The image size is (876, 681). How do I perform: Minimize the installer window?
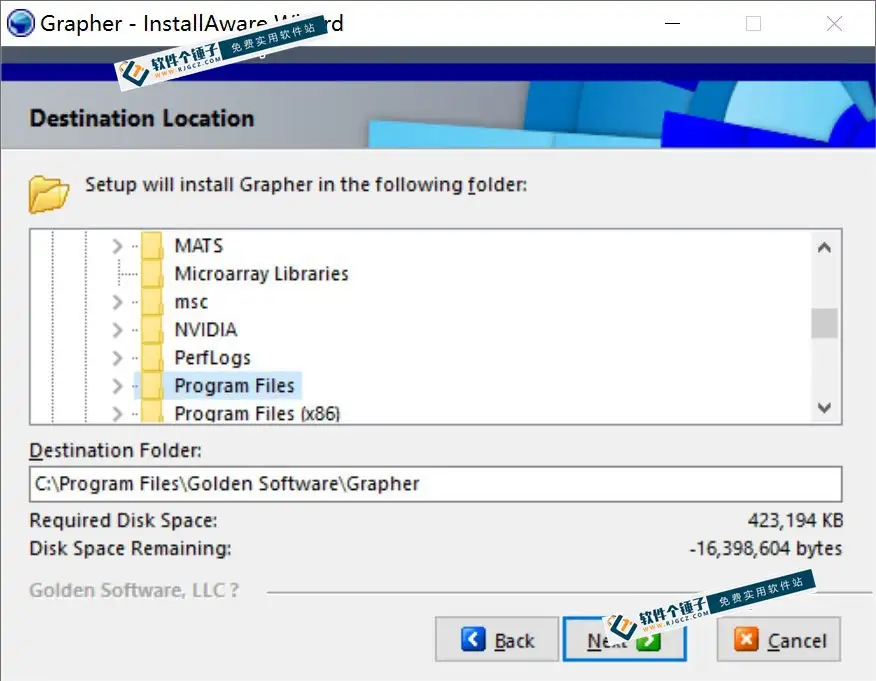pos(672,23)
